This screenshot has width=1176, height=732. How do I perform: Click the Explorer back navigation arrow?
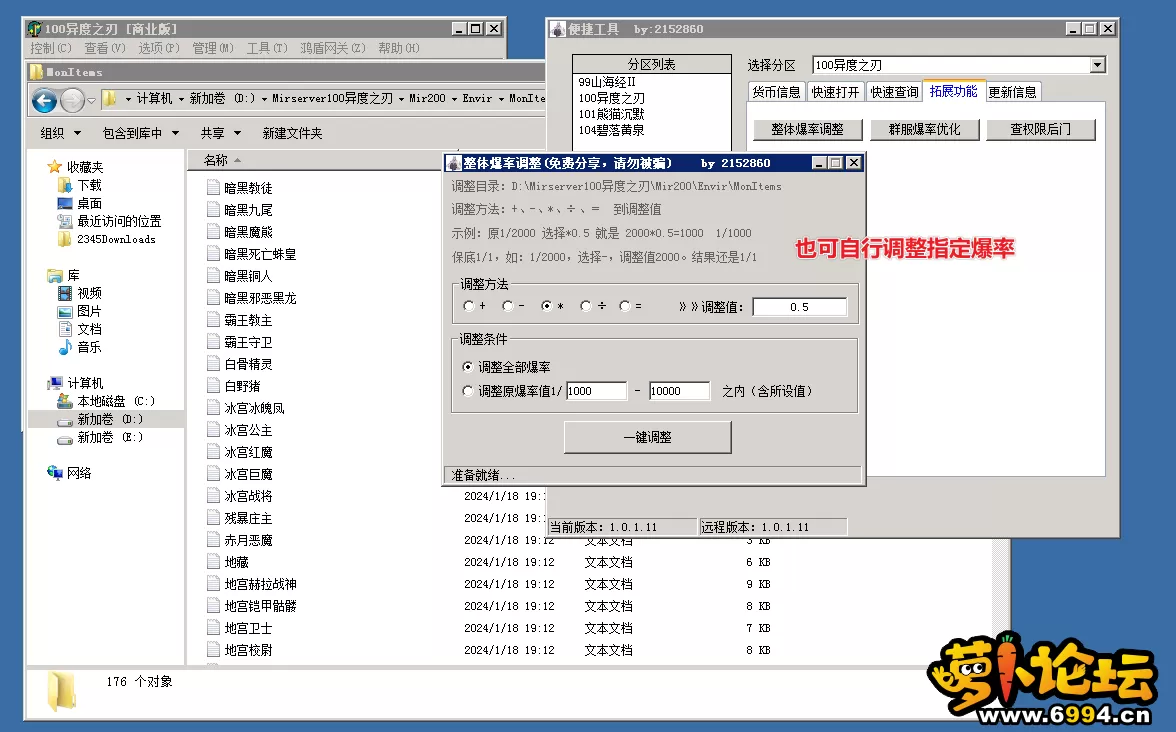[x=44, y=100]
